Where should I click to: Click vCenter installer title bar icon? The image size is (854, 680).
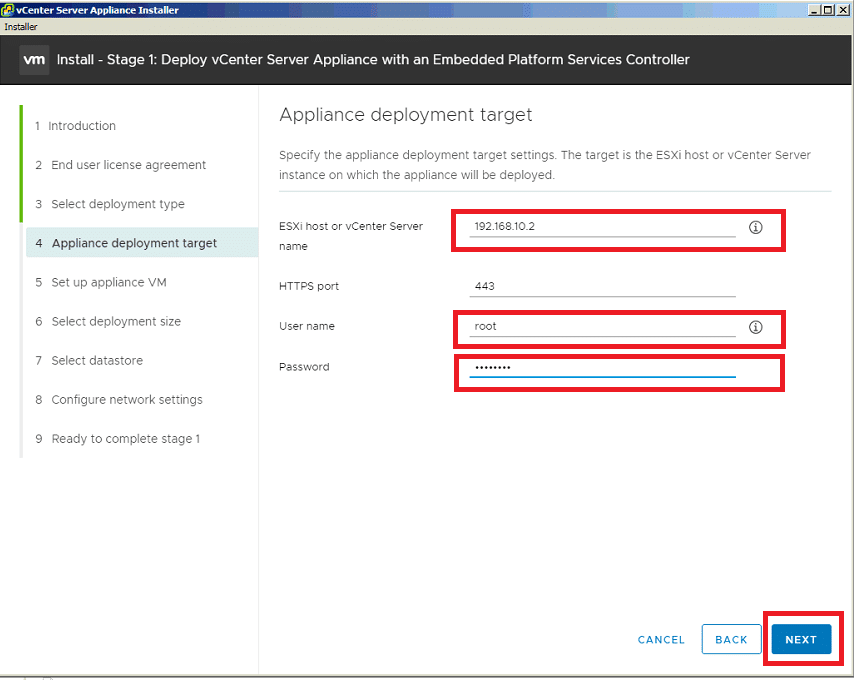[7, 9]
